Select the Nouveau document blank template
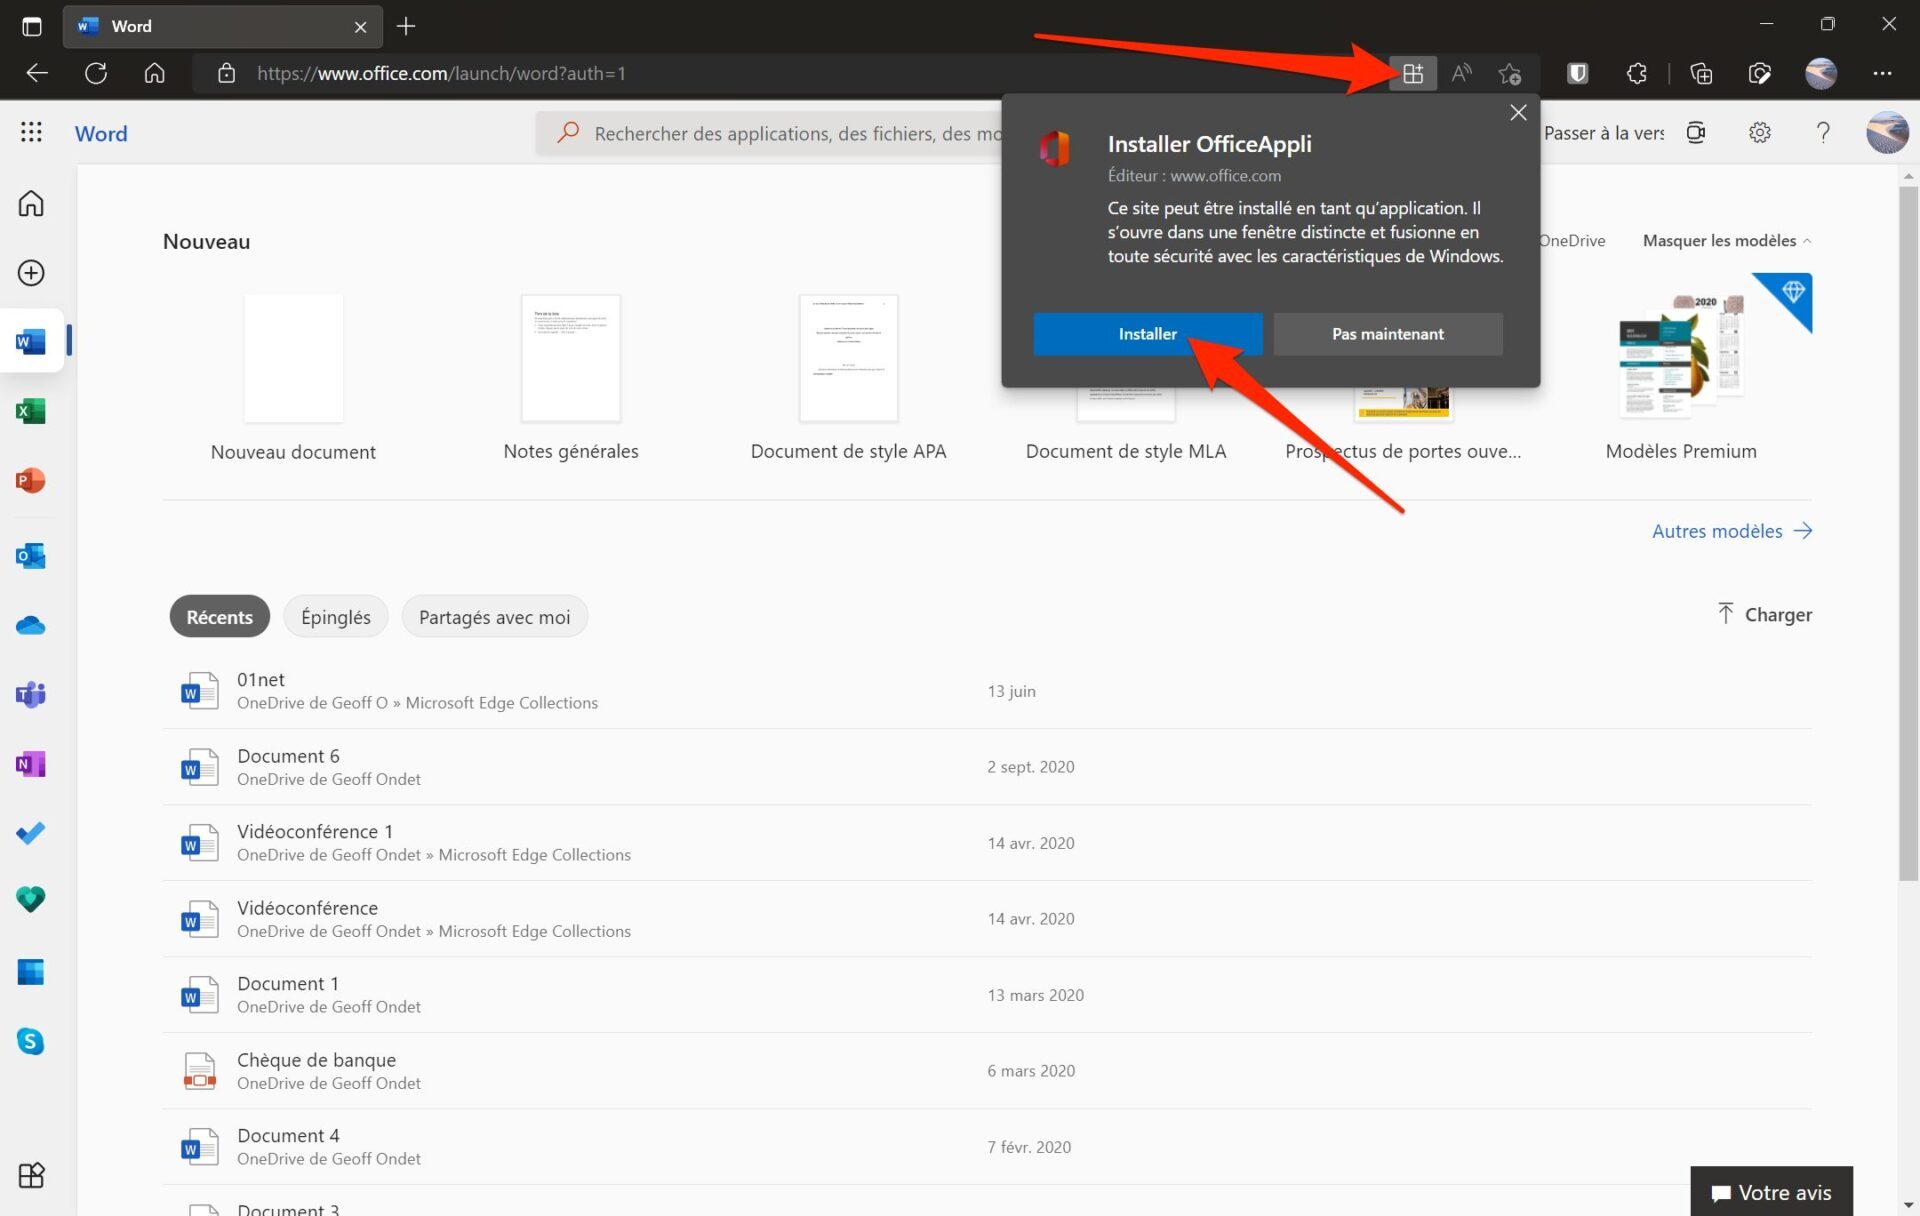Screen dimensions: 1920x1216 click(x=293, y=358)
